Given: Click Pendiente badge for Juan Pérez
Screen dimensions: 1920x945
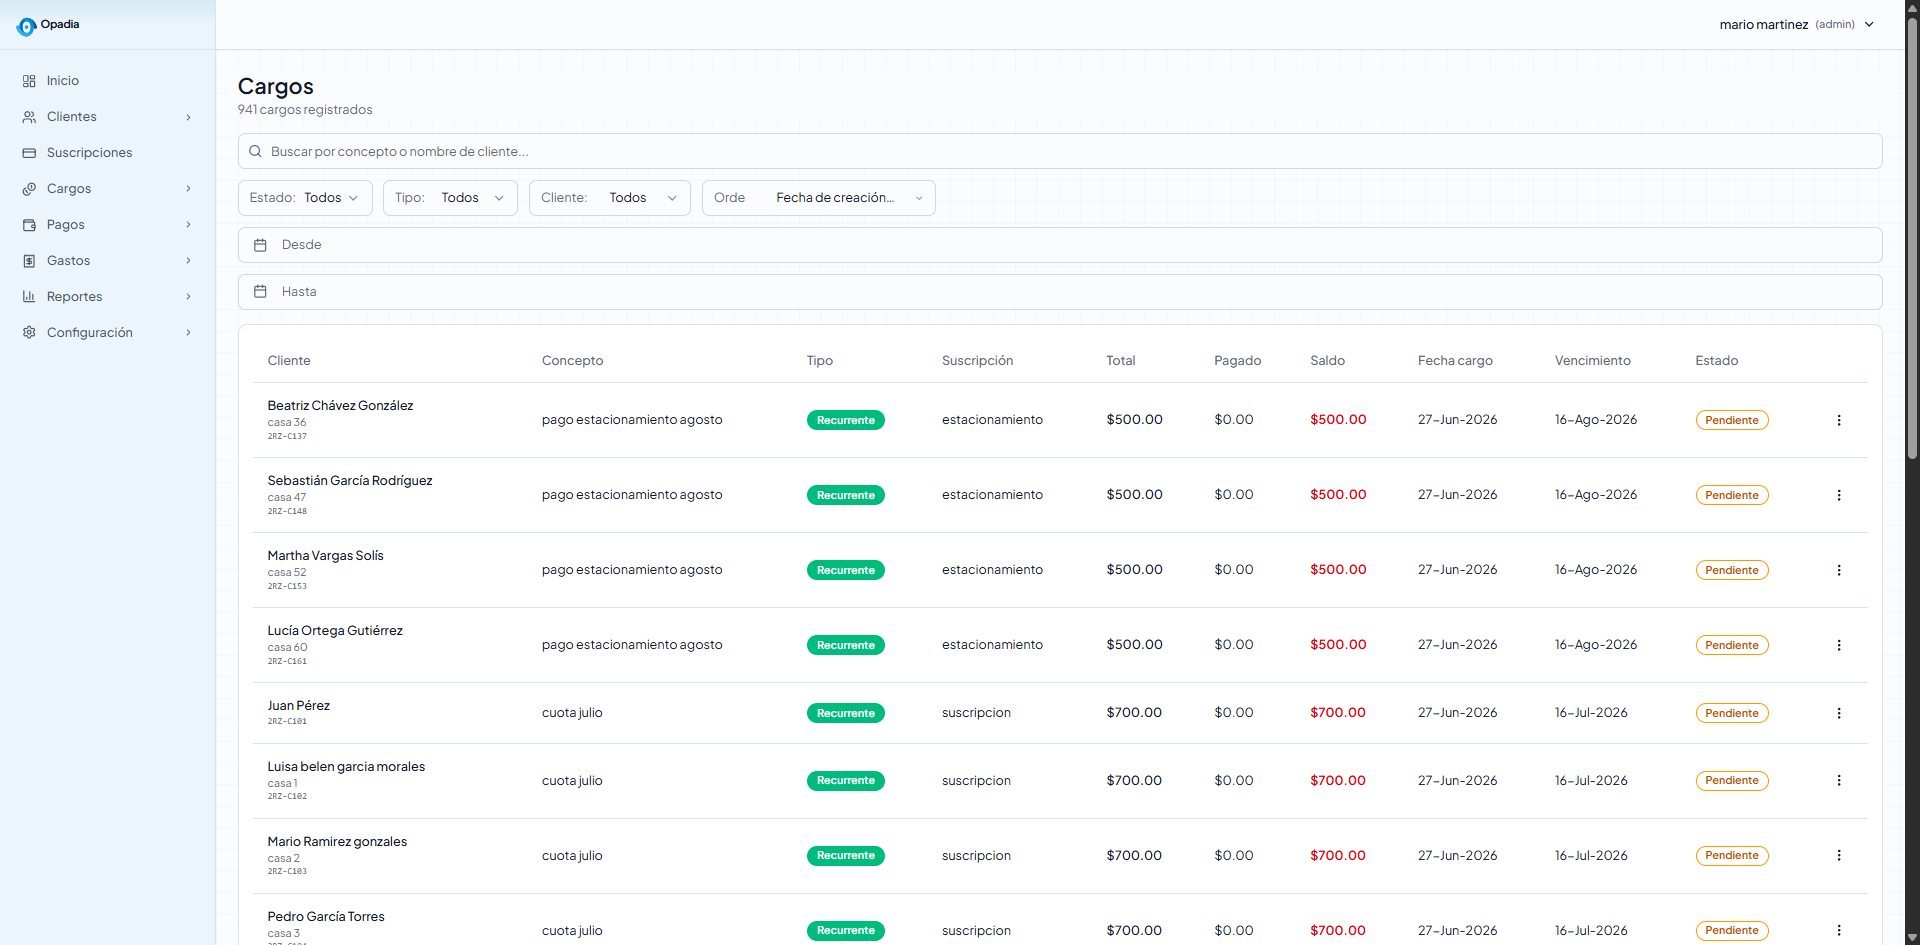Looking at the screenshot, I should click(x=1731, y=713).
